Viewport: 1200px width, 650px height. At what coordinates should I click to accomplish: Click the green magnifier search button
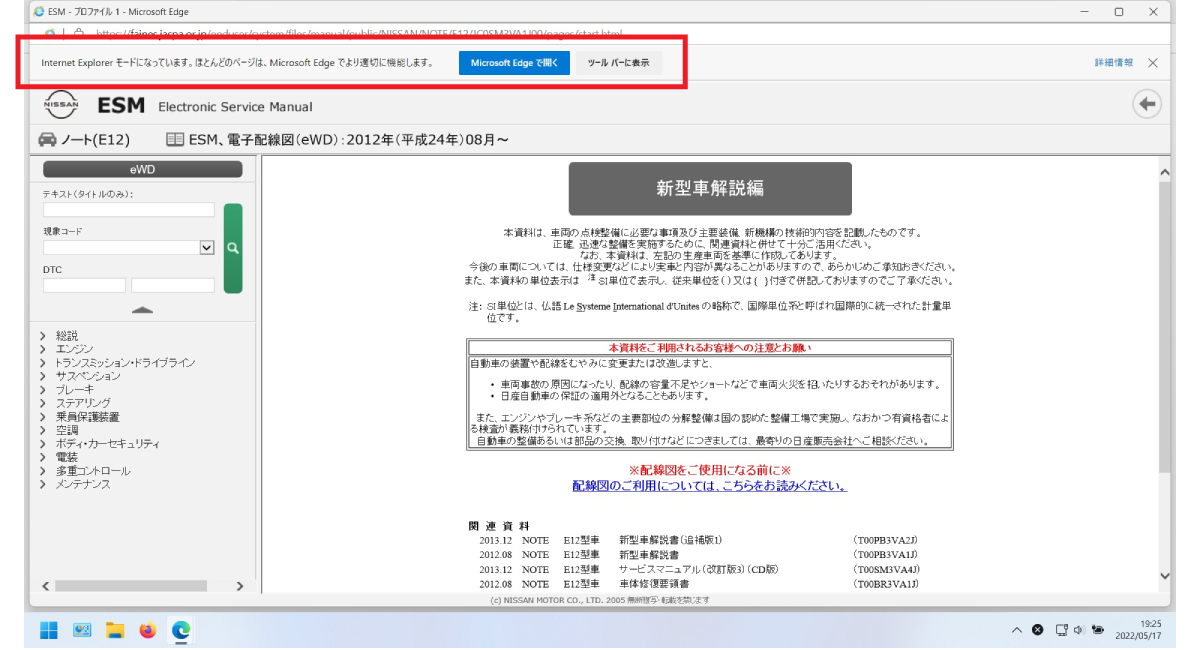[233, 249]
